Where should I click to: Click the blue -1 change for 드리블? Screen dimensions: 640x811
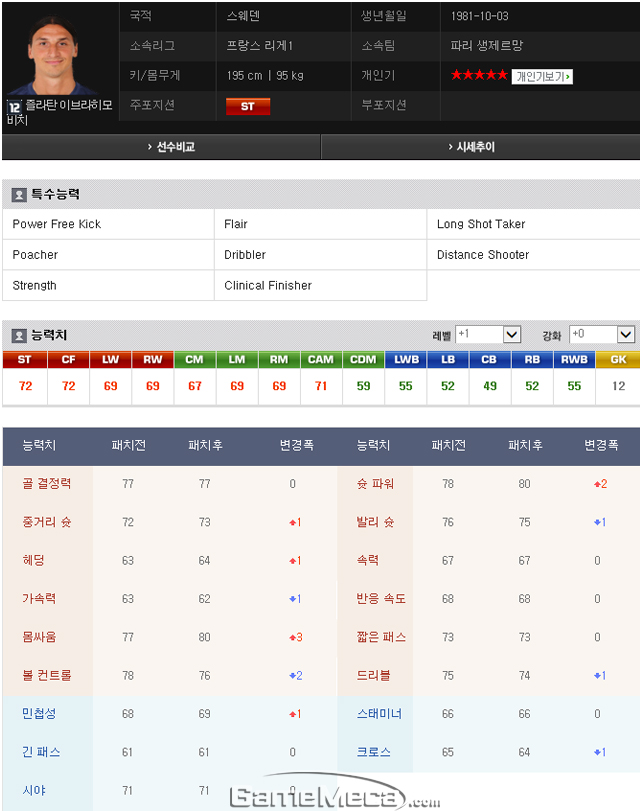600,675
